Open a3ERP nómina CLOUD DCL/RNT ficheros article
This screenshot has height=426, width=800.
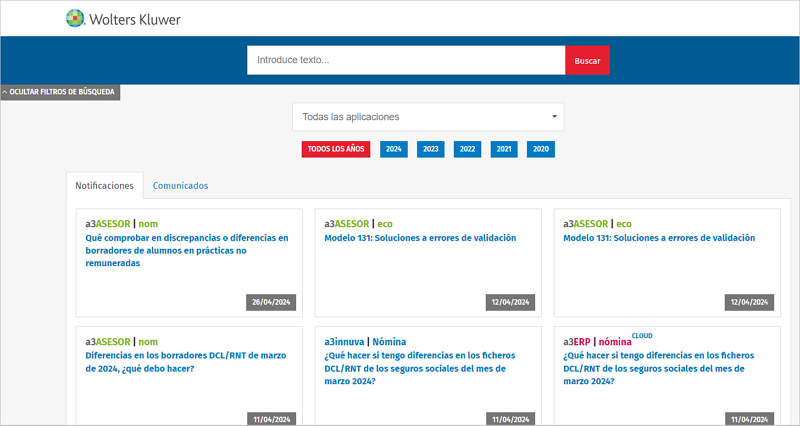(x=659, y=368)
